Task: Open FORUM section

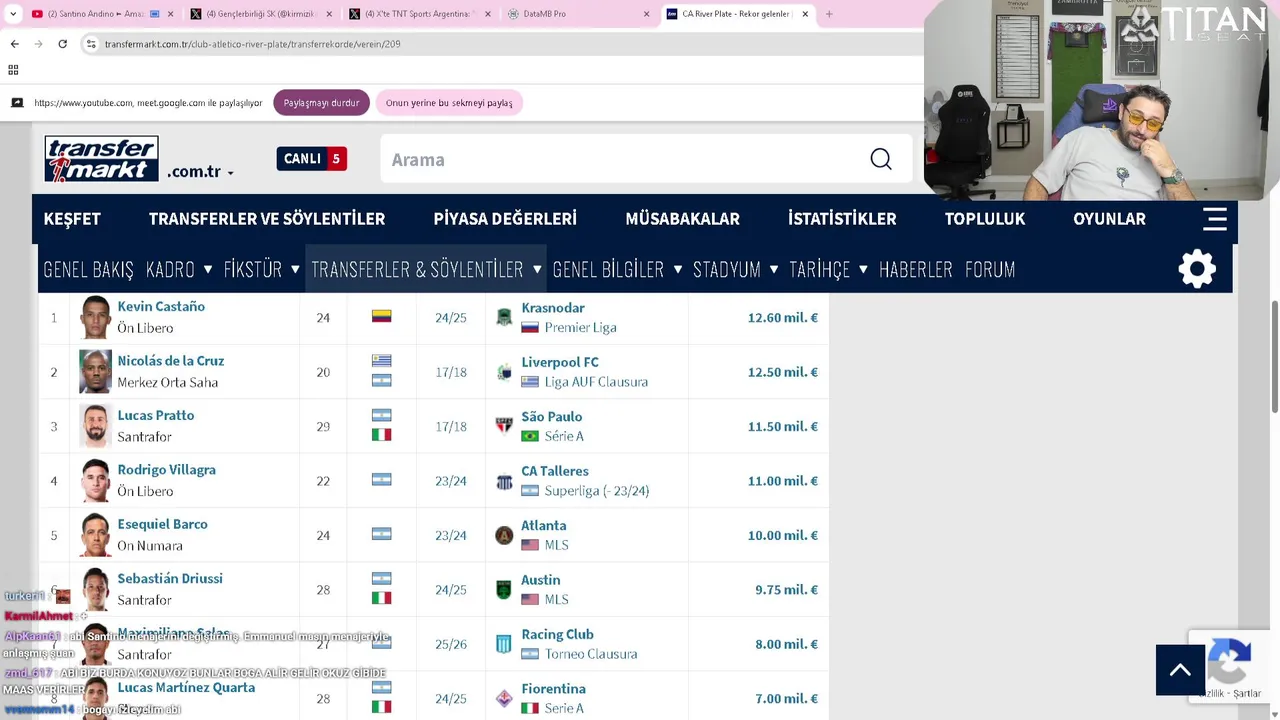Action: (990, 269)
